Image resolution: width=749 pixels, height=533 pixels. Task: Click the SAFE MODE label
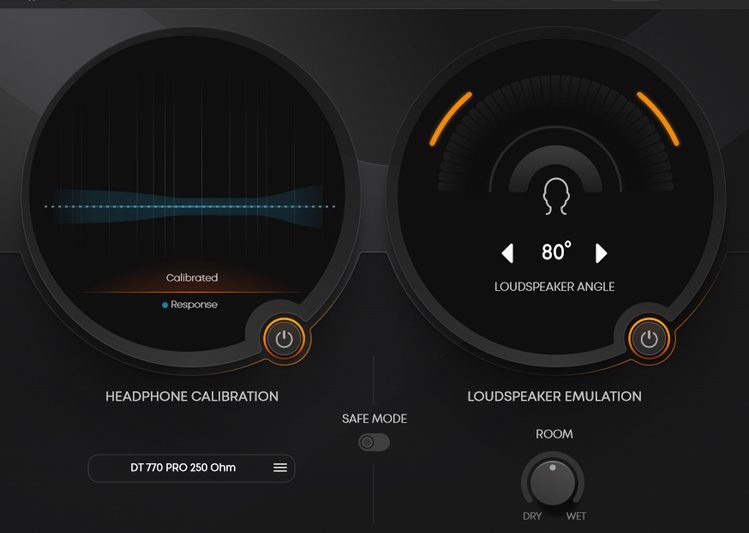[374, 419]
